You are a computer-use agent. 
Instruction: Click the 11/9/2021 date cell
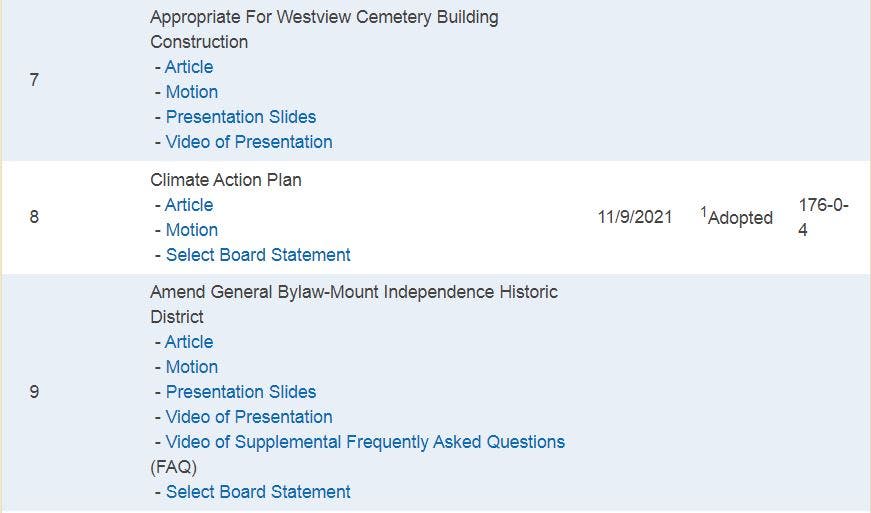[635, 217]
